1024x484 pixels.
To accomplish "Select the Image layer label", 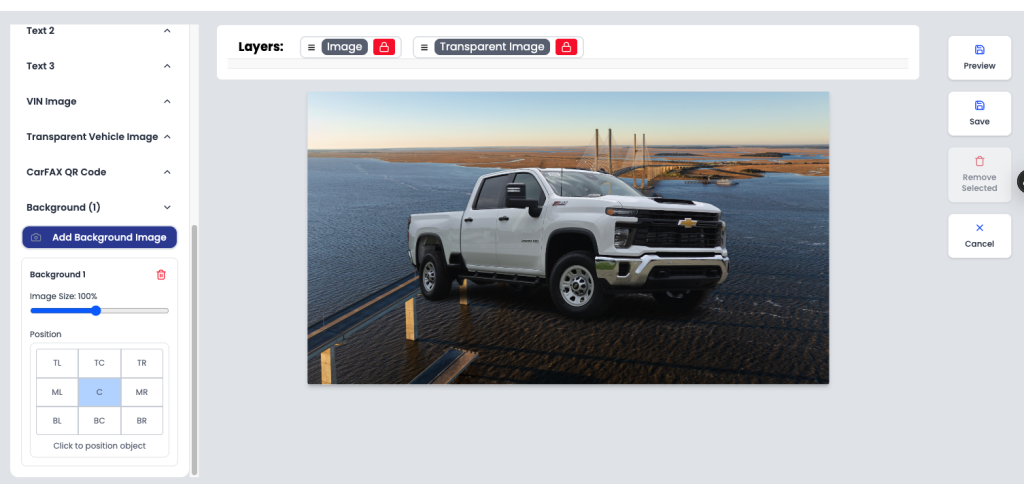I will click(344, 47).
